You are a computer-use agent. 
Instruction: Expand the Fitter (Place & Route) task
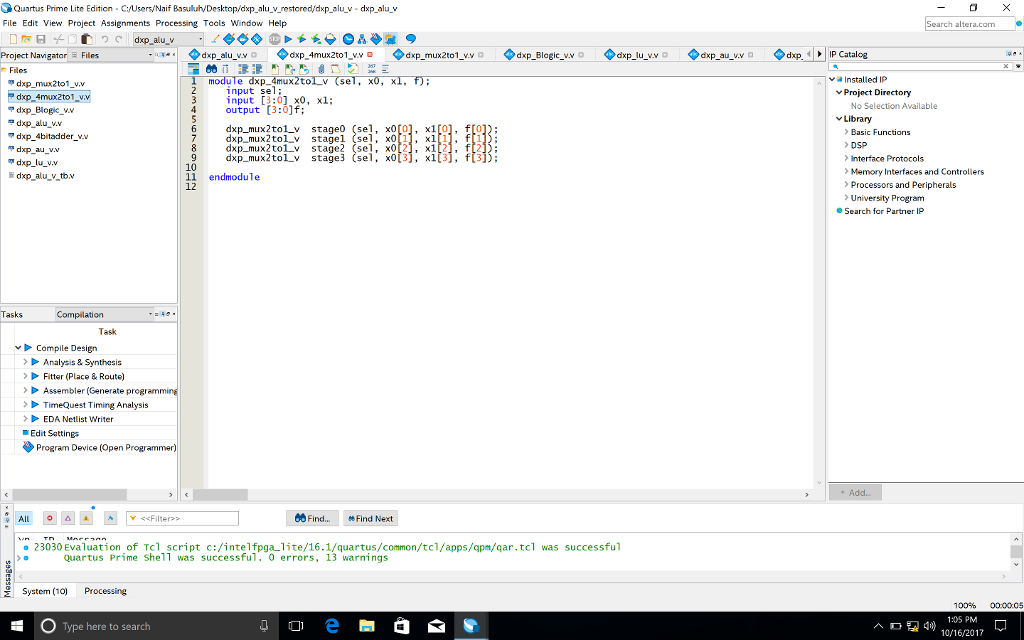click(x=25, y=376)
